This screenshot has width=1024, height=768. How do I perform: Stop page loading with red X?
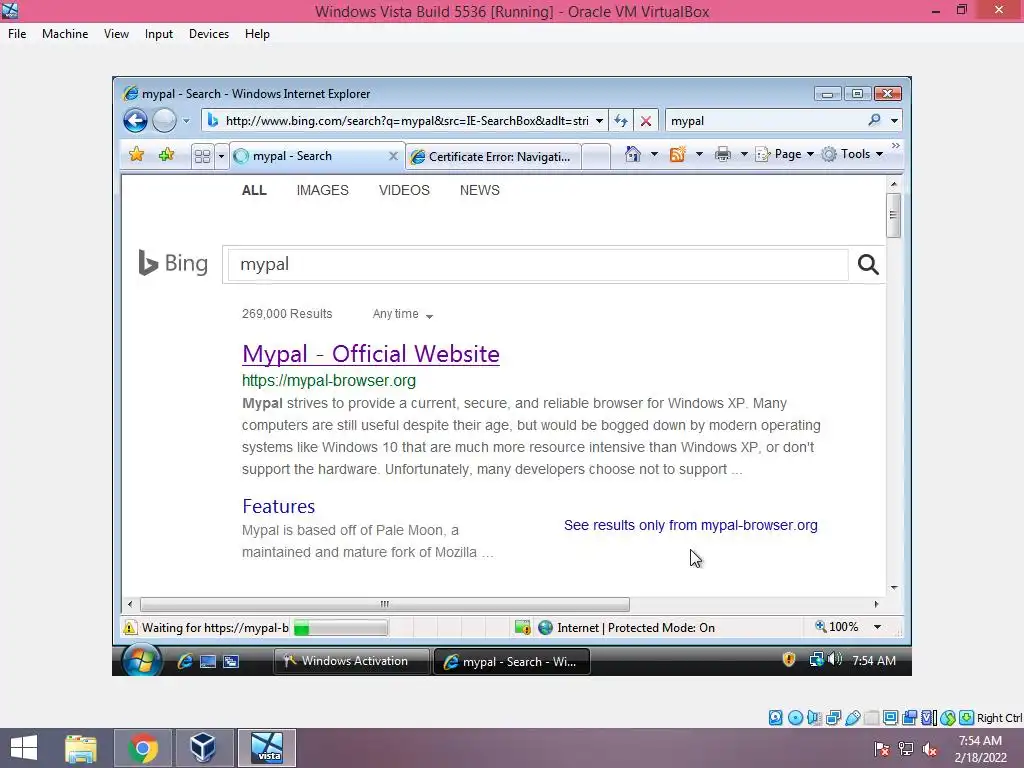[x=646, y=121]
